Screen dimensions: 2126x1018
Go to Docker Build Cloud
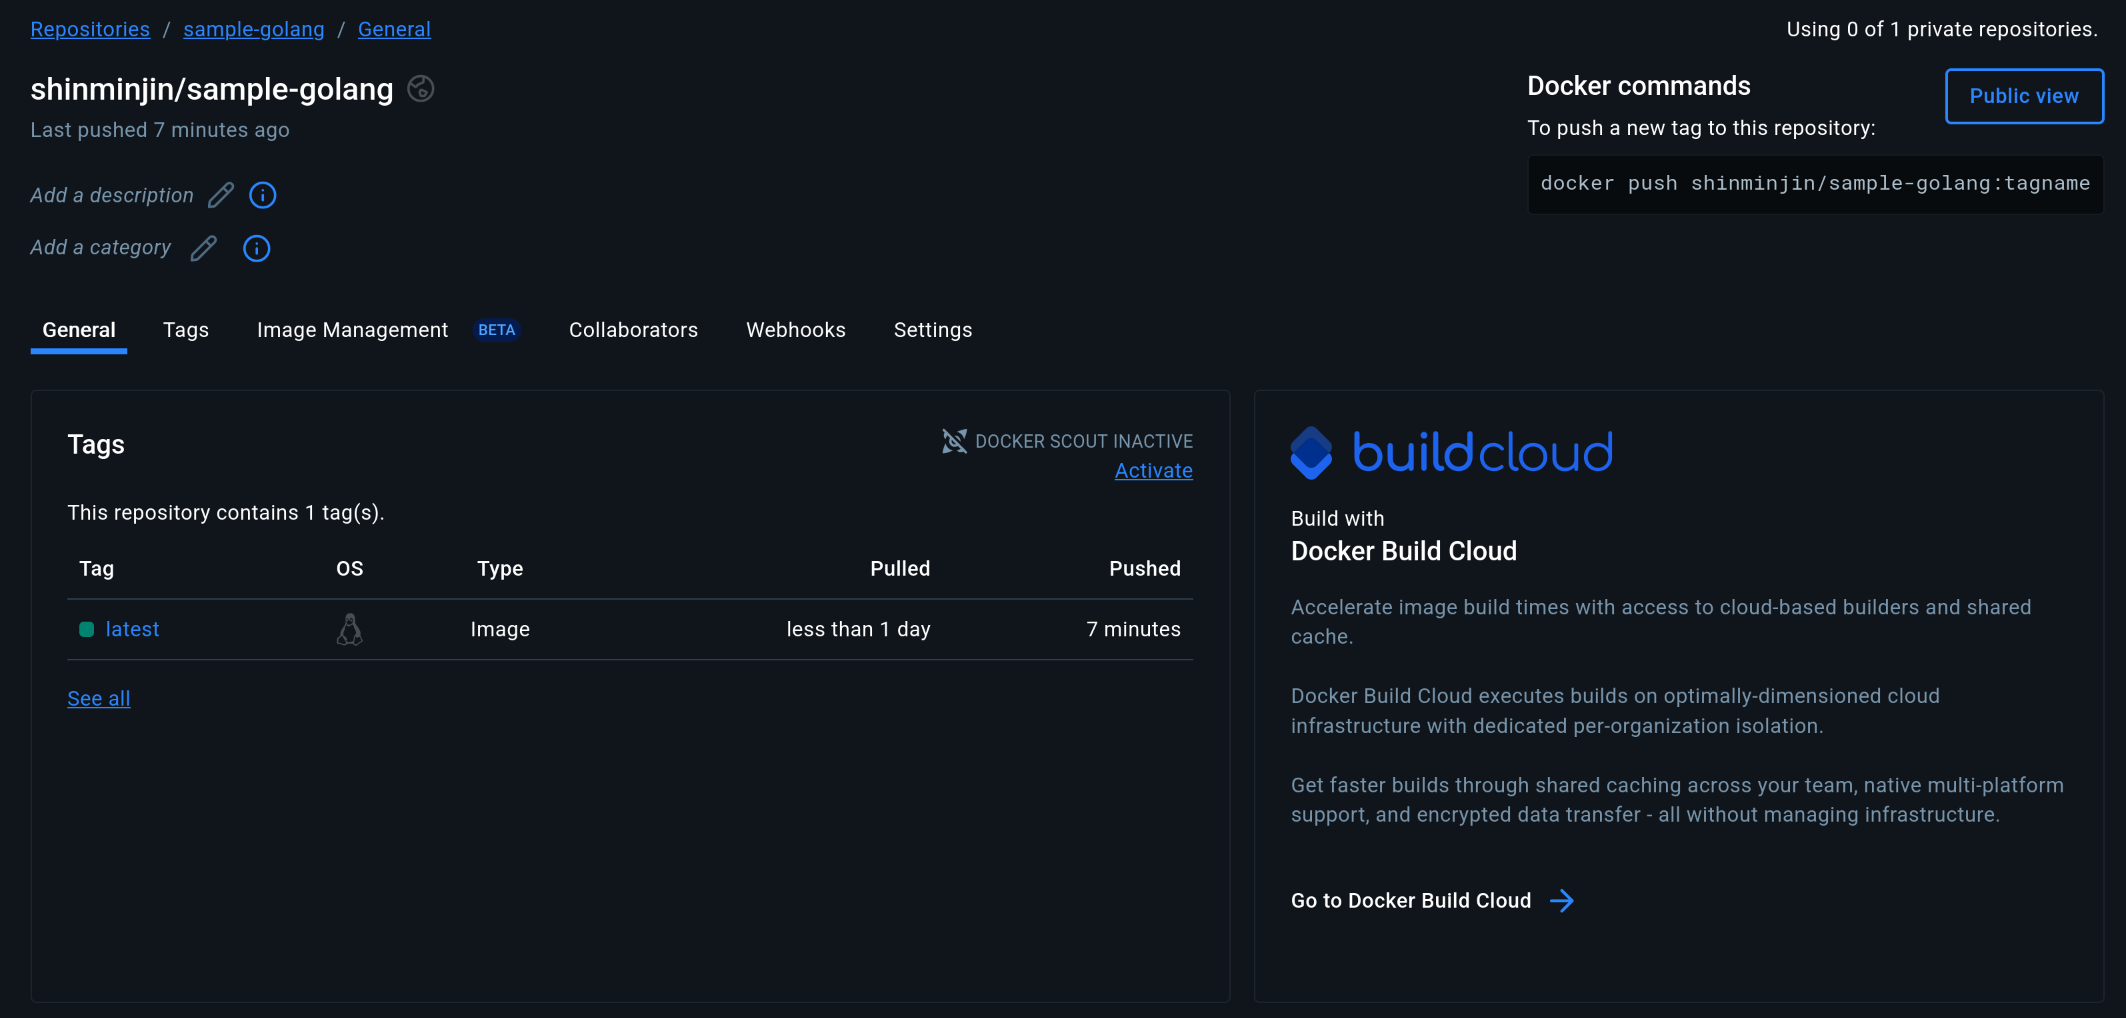(1411, 901)
